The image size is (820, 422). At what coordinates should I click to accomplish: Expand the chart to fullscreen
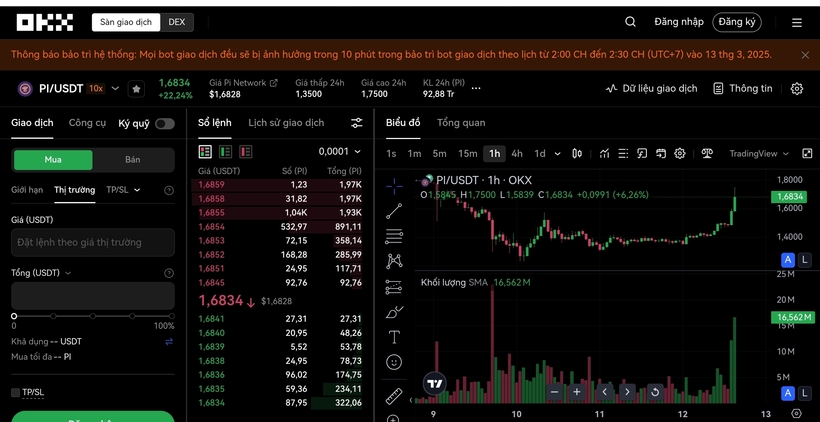(807, 154)
